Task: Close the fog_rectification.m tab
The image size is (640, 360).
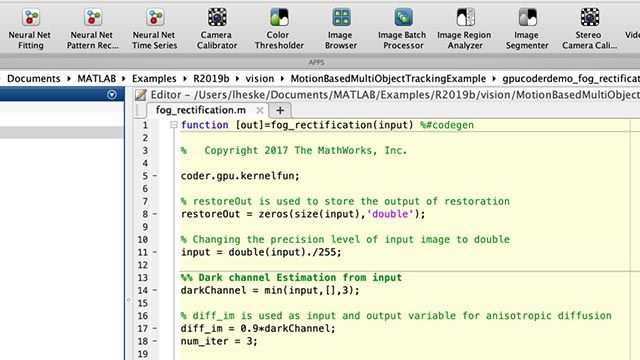Action: tap(260, 110)
